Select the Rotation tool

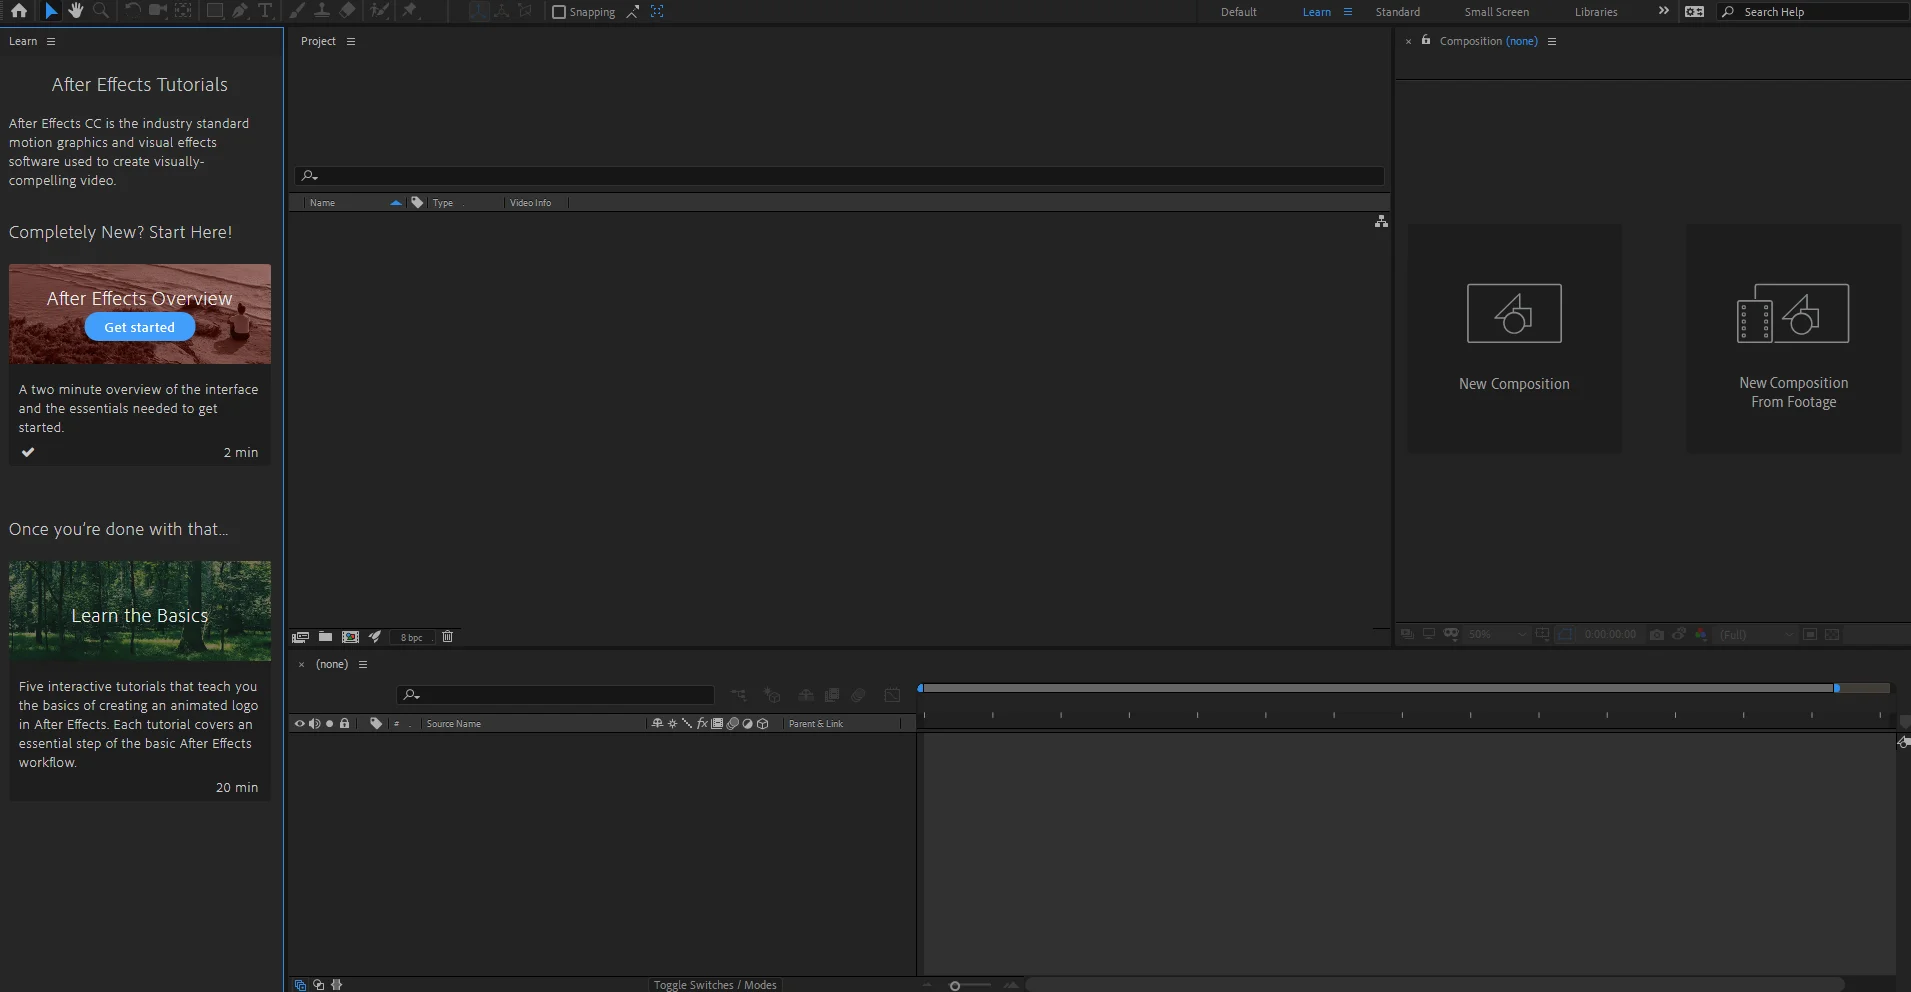point(133,11)
